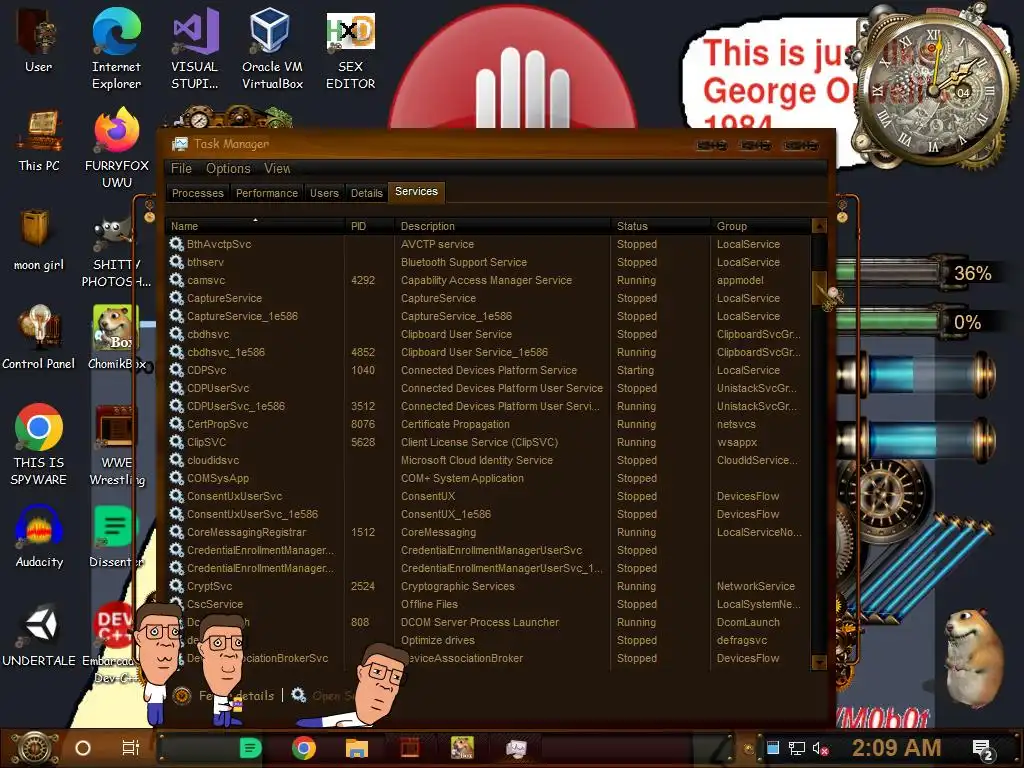Image resolution: width=1024 pixels, height=768 pixels.
Task: Select the bthserv service row
Action: pyautogui.click(x=488, y=262)
